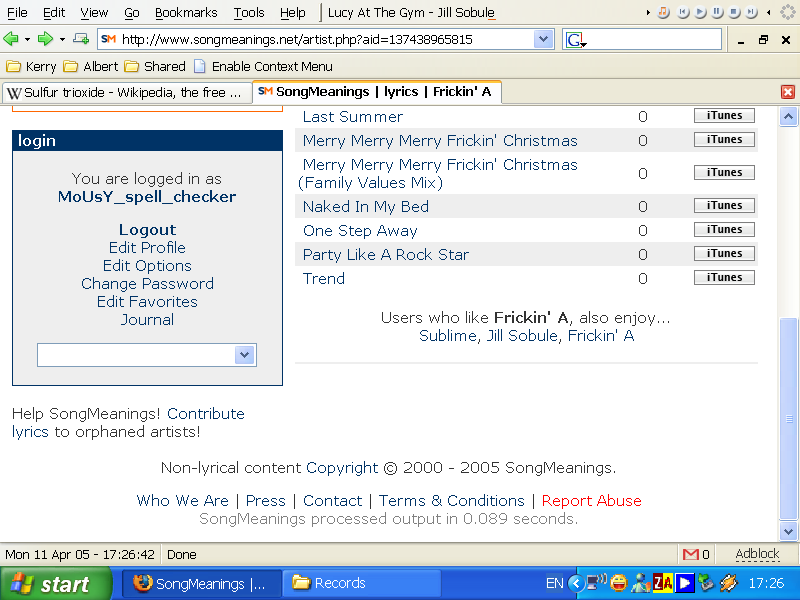The height and width of the screenshot is (600, 800).
Task: Open the Journal link
Action: 147,319
